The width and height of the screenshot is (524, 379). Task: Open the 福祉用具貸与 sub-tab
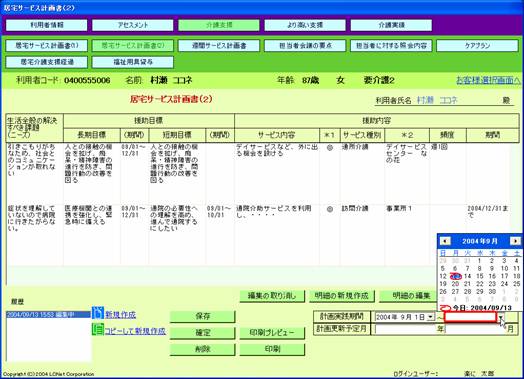[x=133, y=62]
